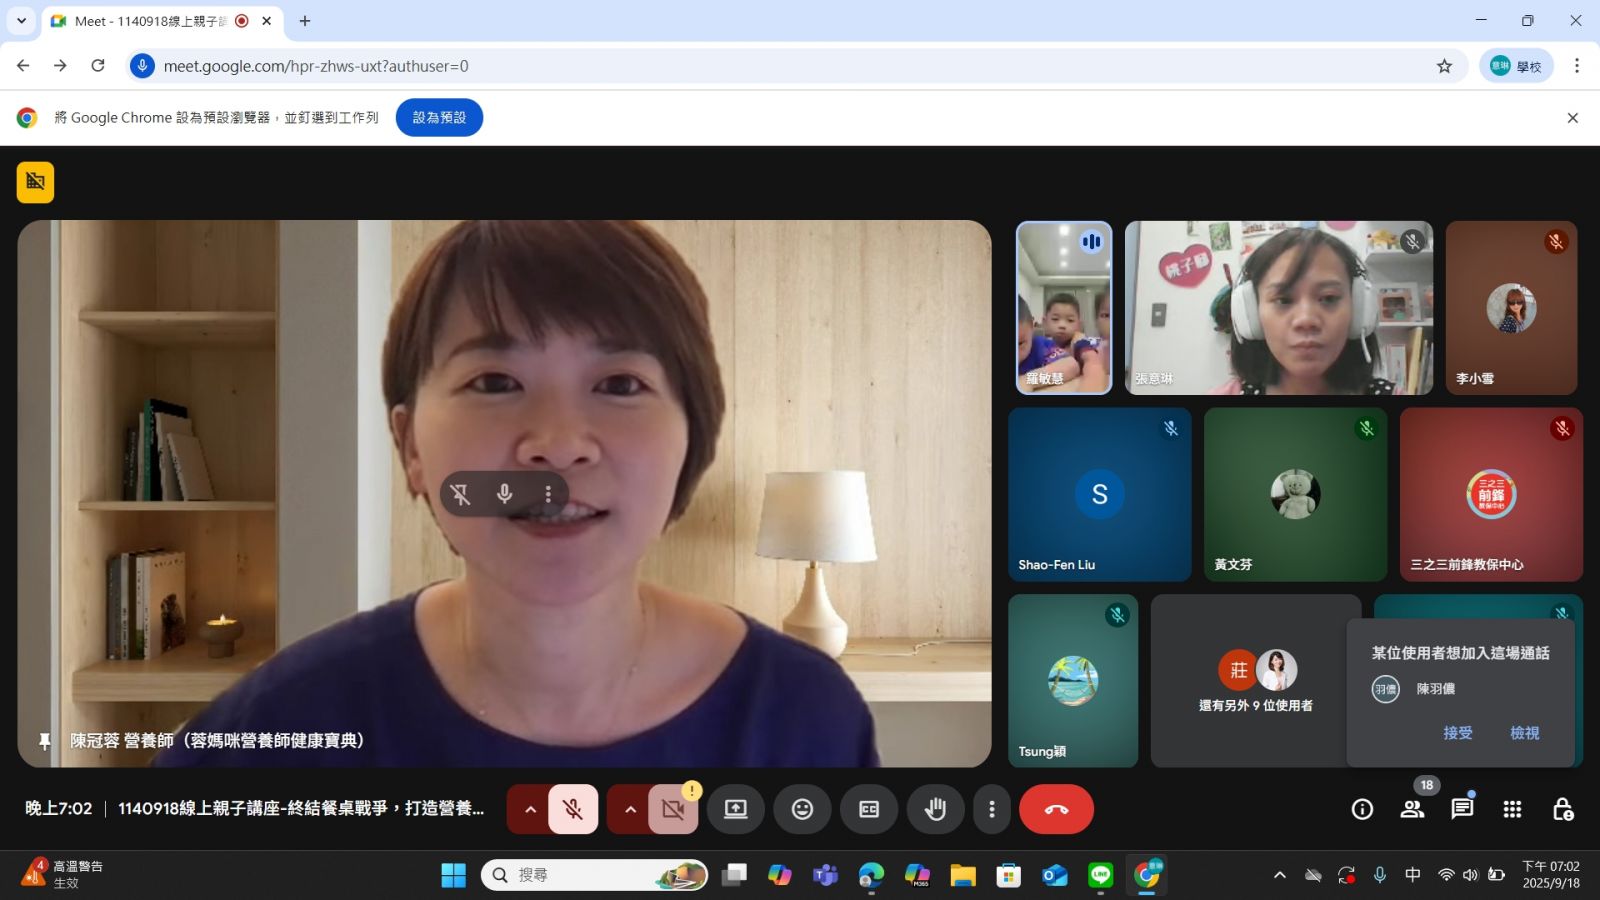Expand video settings arrow beside camera
The image size is (1600, 900).
630,809
